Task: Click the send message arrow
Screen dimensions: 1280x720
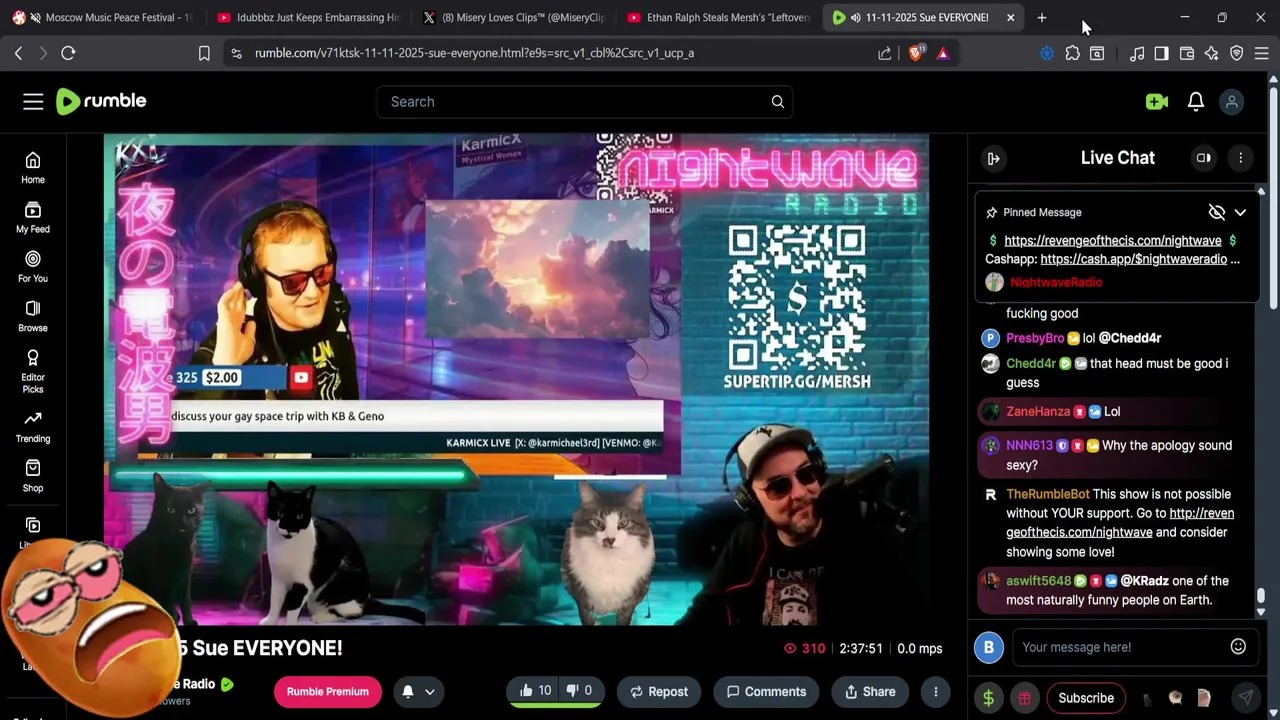Action: click(1245, 698)
